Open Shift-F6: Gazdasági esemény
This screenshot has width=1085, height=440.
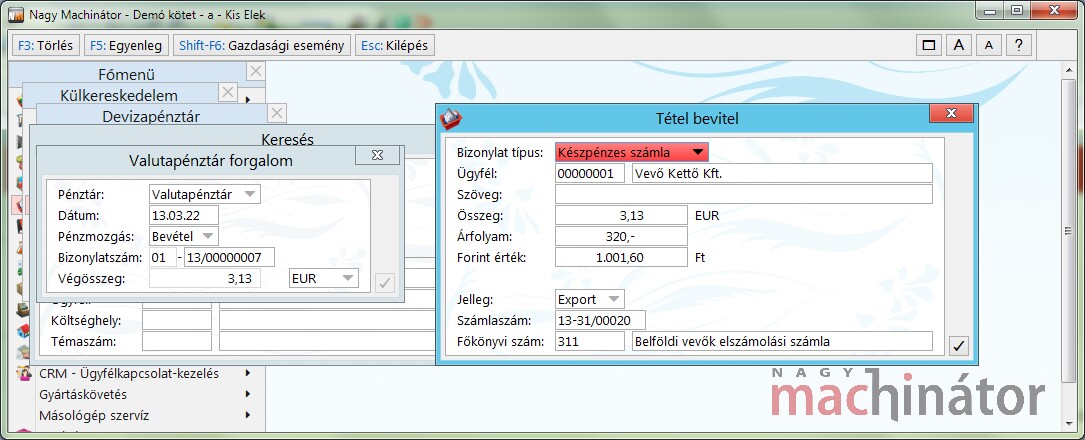pos(262,46)
